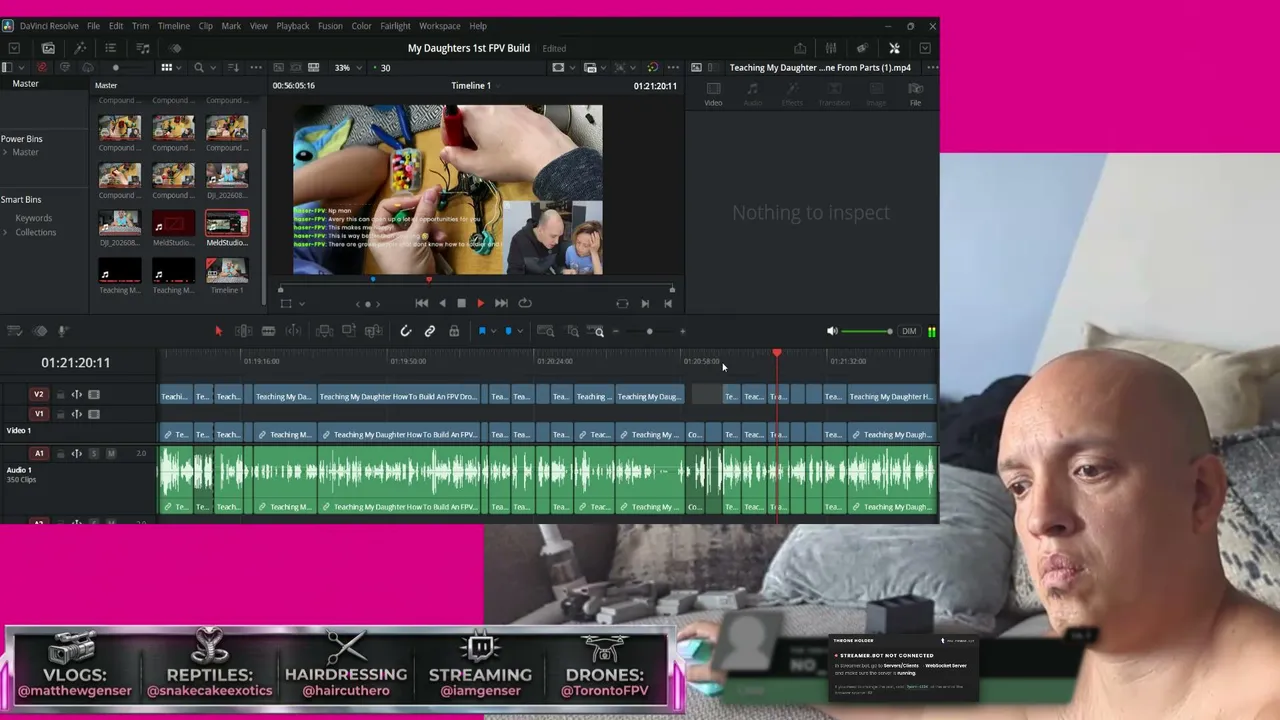1280x720 pixels.
Task: Click the position lock padlock icon
Action: (x=454, y=331)
